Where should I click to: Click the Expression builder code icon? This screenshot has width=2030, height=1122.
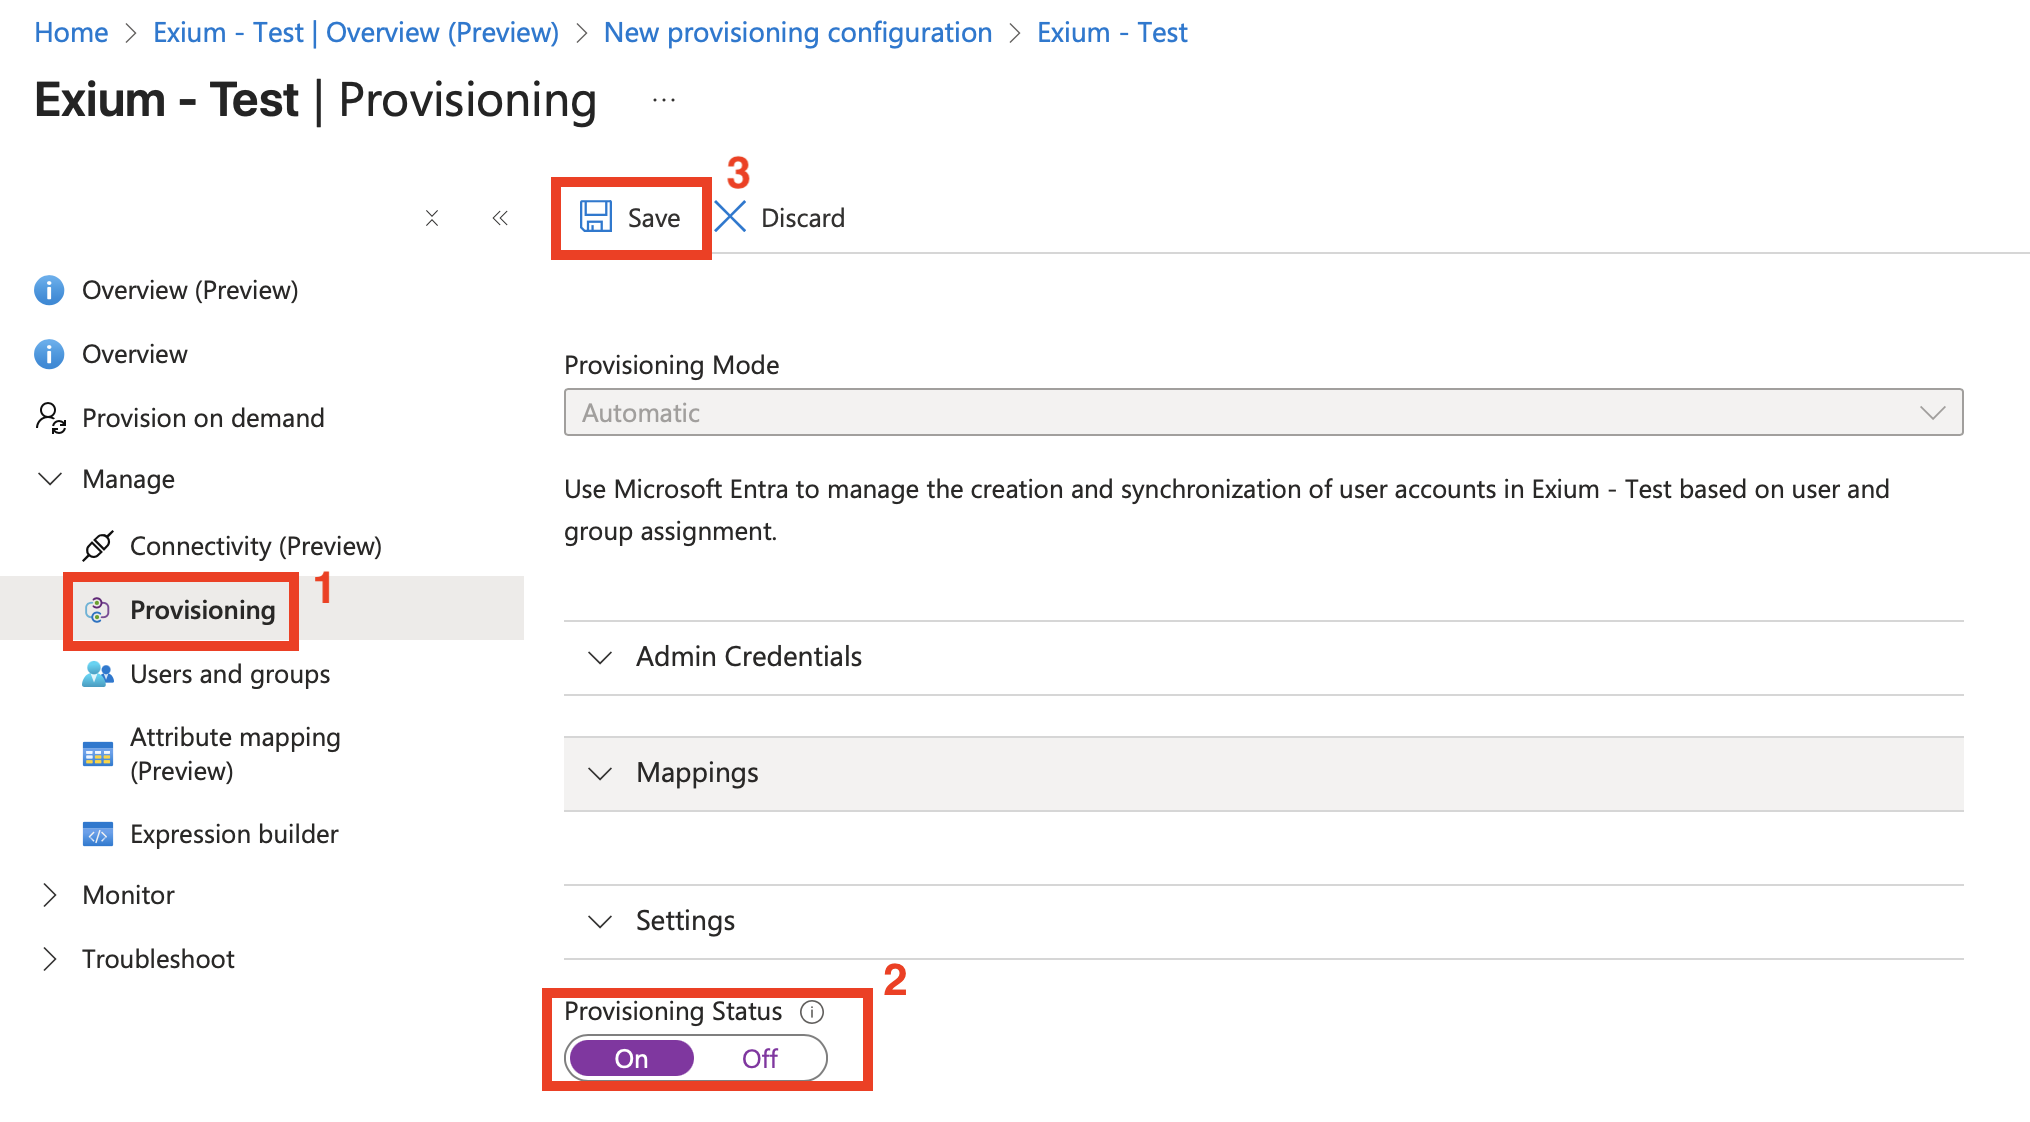tap(97, 834)
